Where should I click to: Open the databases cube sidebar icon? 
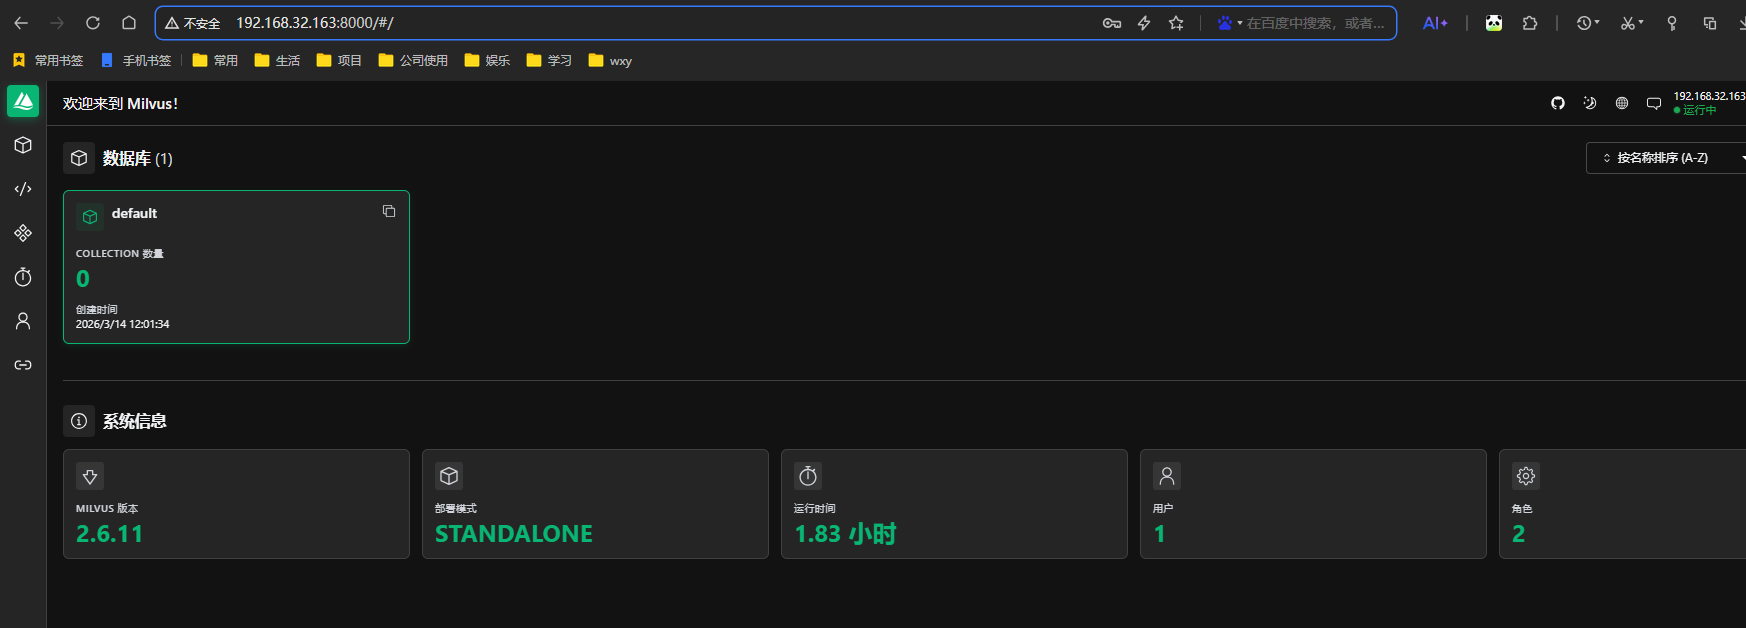point(23,145)
